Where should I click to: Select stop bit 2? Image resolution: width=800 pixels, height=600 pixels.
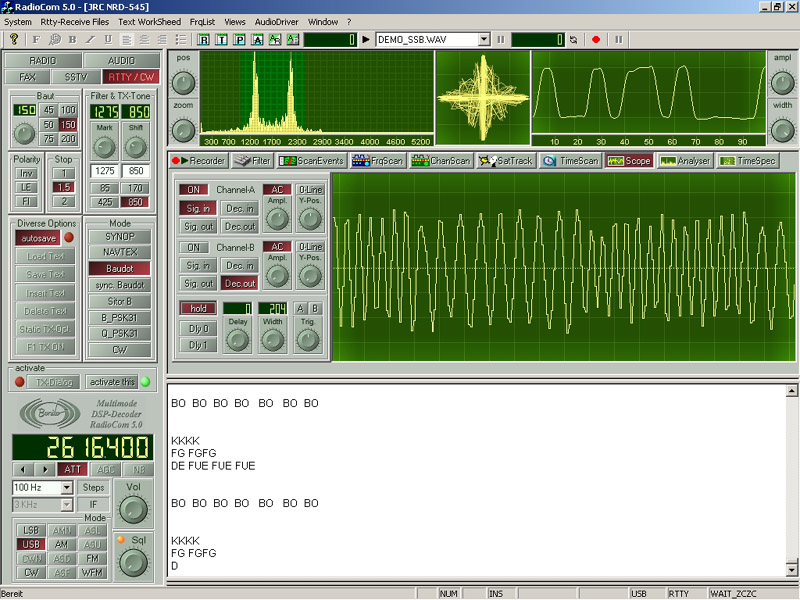pos(64,201)
